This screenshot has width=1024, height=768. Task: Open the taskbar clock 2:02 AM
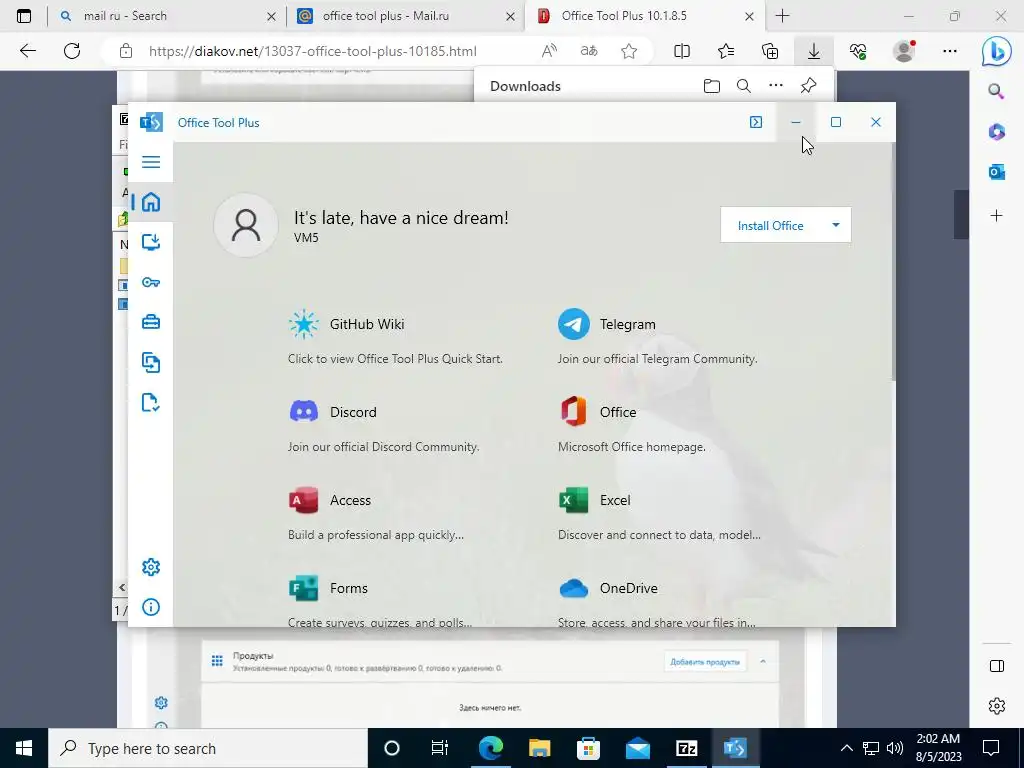coord(938,748)
